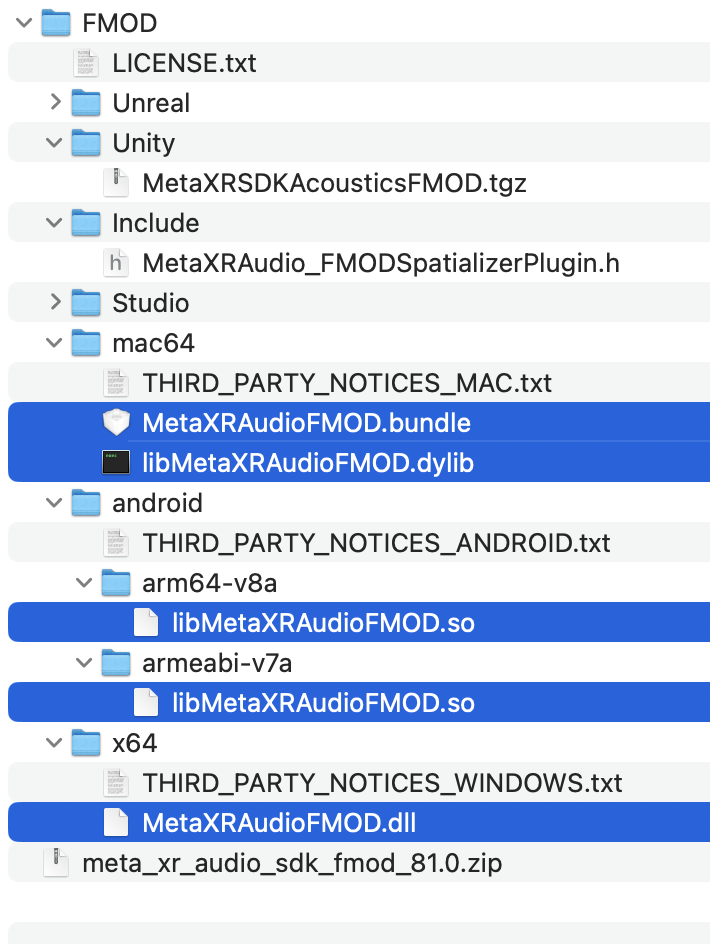Collapse the top-level FMOD folder
Image resolution: width=710 pixels, height=944 pixels.
coord(25,23)
